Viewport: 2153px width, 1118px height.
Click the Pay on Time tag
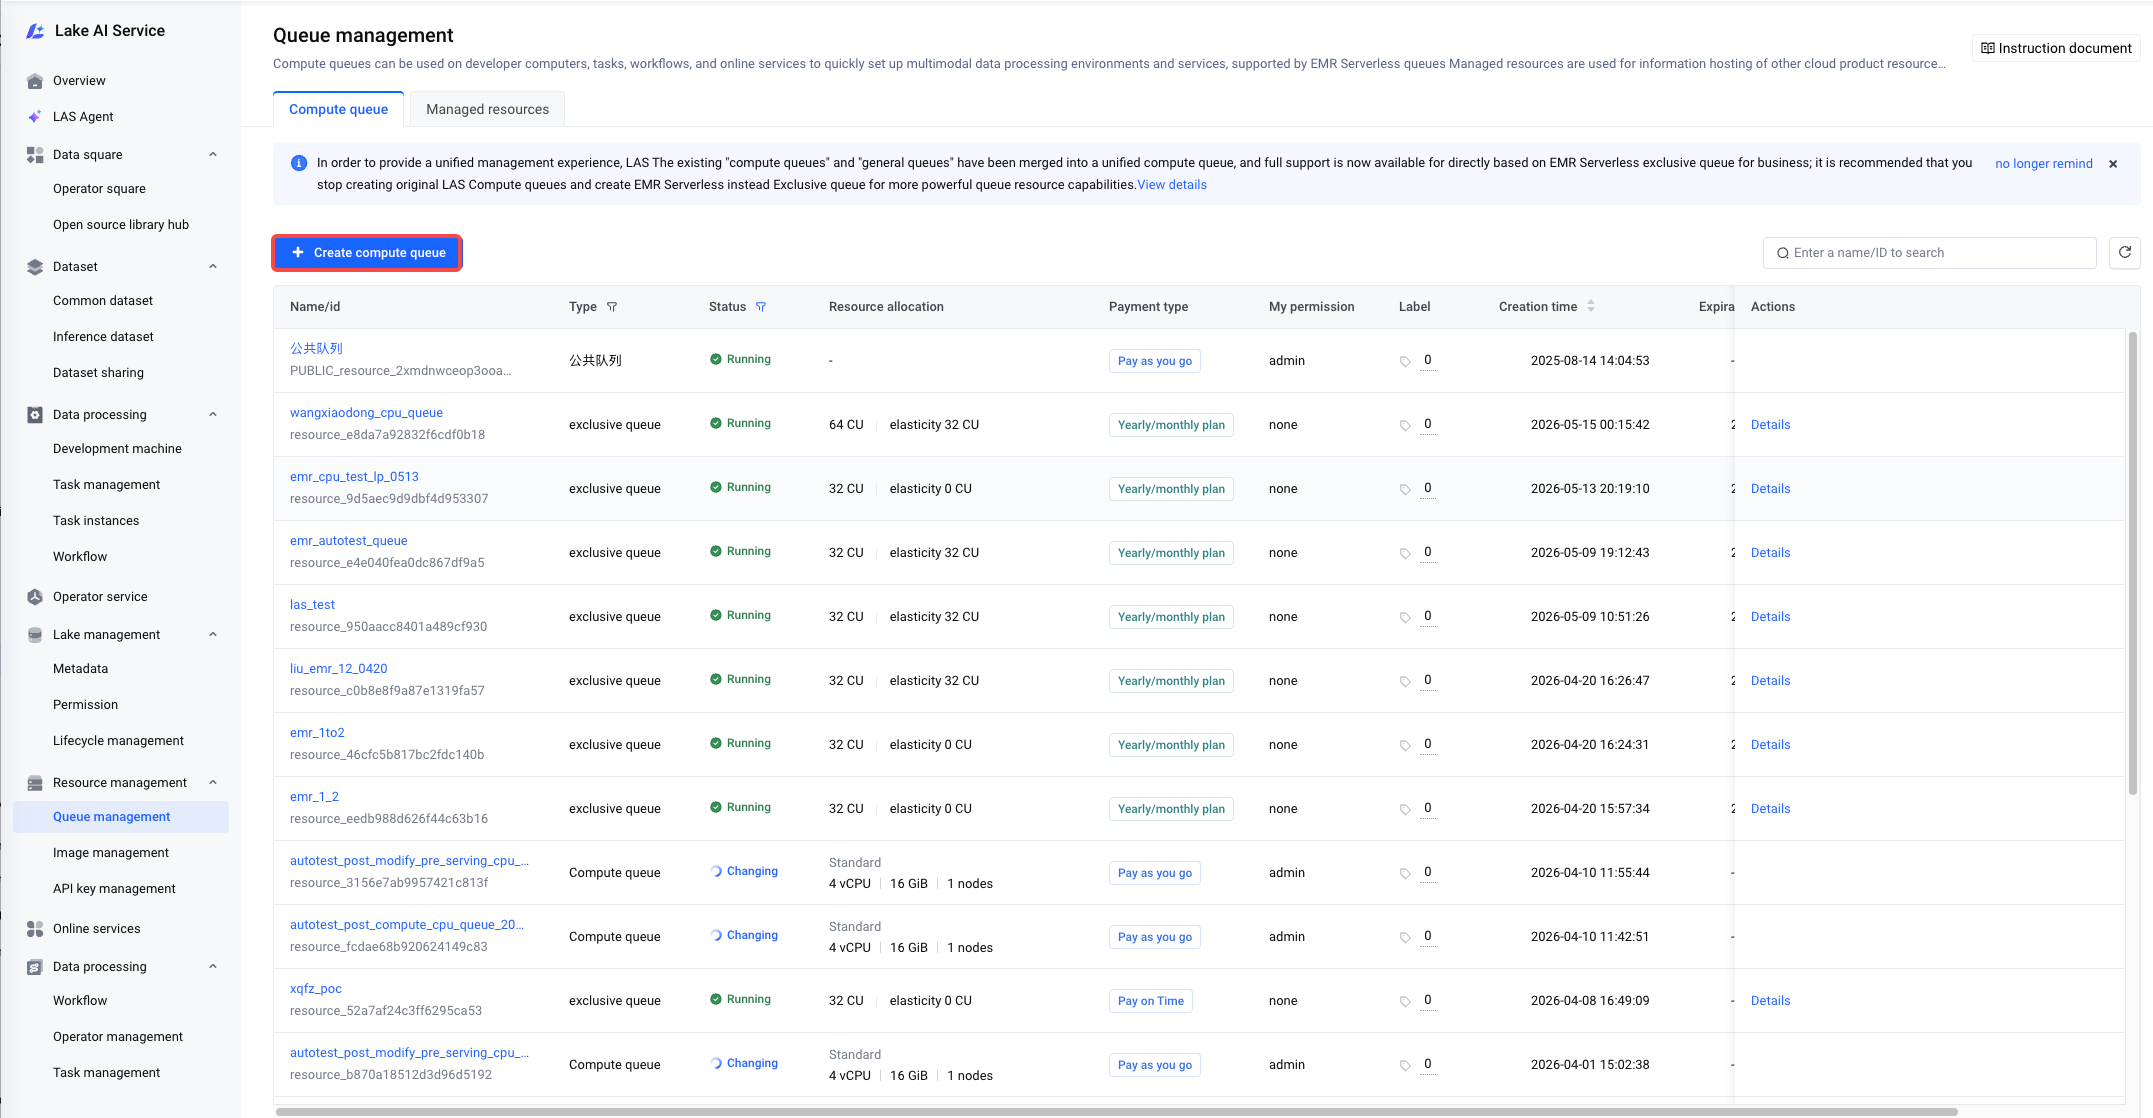(x=1150, y=1001)
